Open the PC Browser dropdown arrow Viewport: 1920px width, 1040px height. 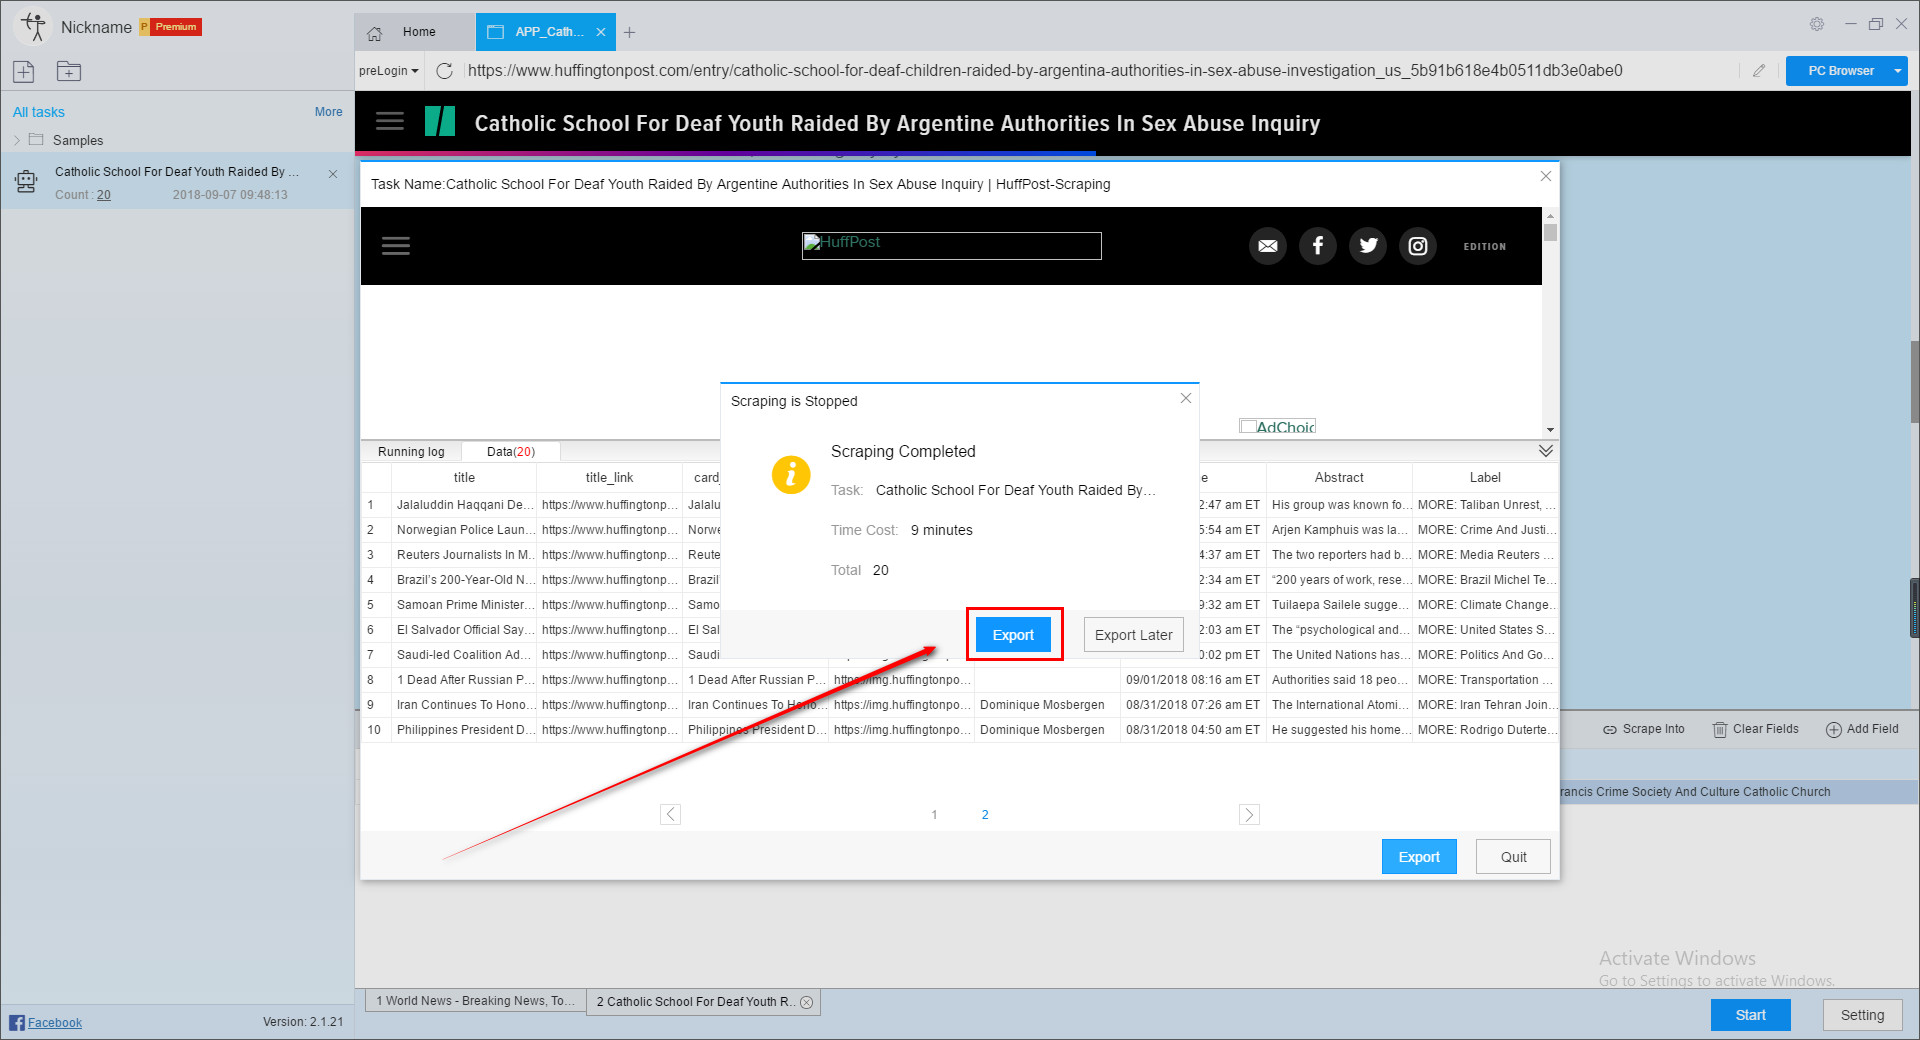tap(1898, 71)
